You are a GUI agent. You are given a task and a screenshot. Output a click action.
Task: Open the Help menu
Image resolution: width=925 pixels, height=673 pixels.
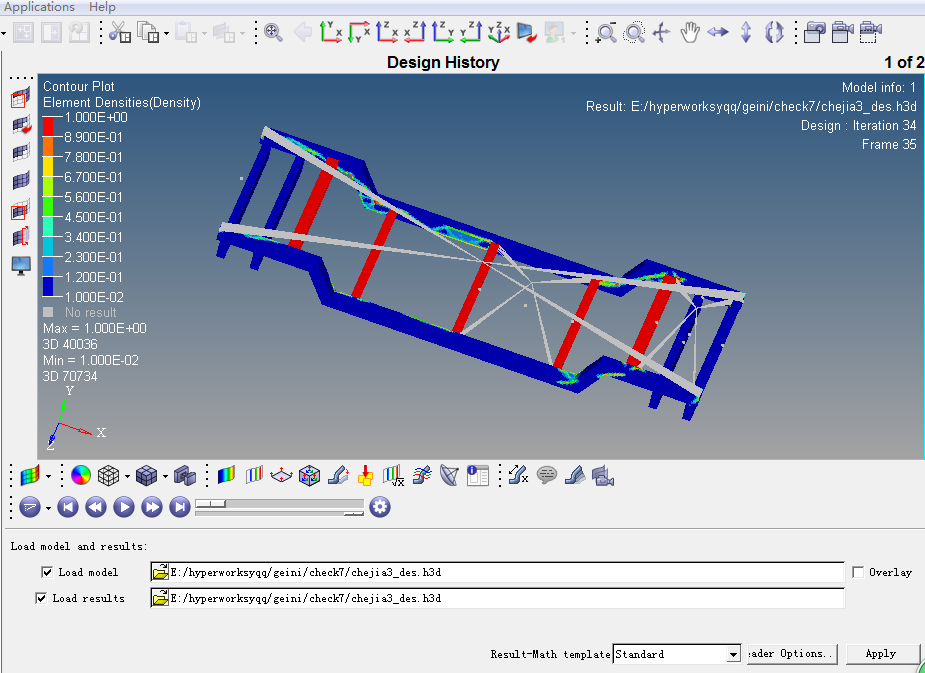pyautogui.click(x=102, y=7)
